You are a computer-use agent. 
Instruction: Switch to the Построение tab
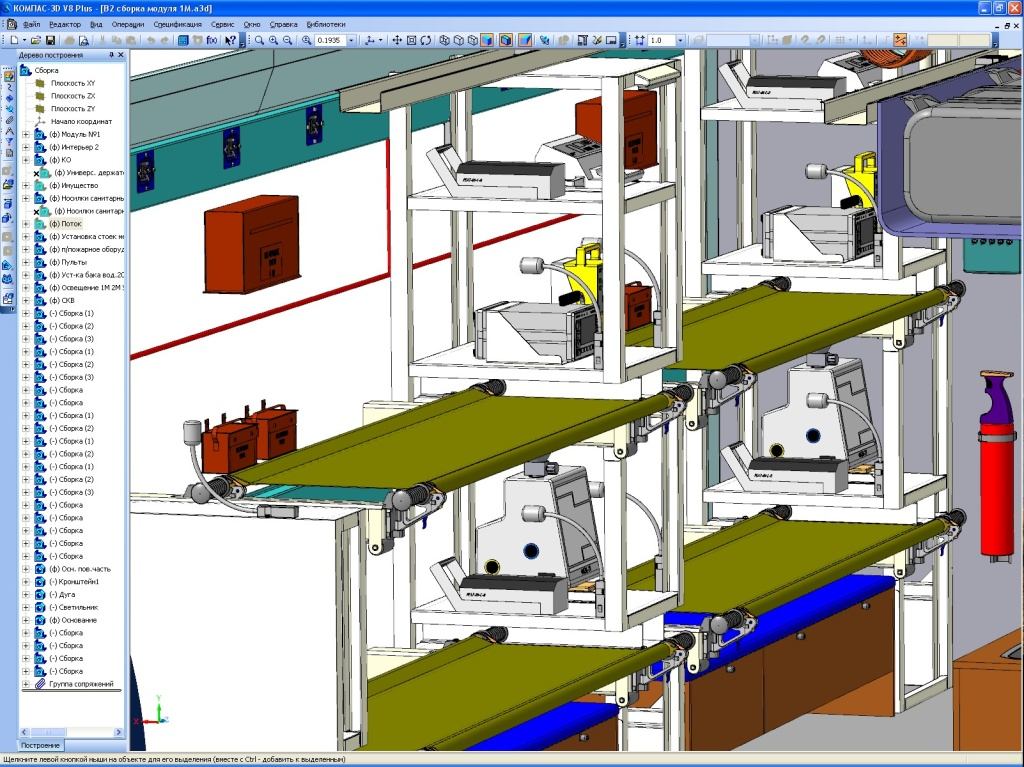[42, 745]
